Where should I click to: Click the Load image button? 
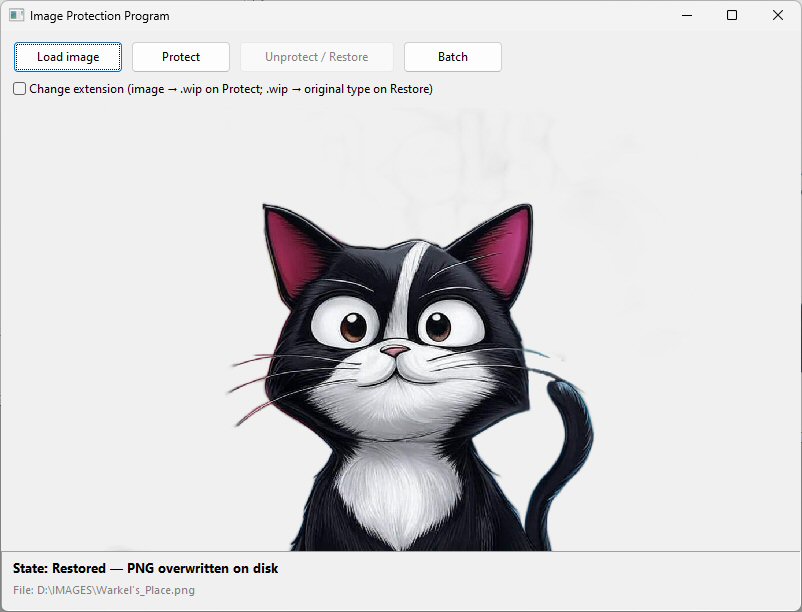68,57
